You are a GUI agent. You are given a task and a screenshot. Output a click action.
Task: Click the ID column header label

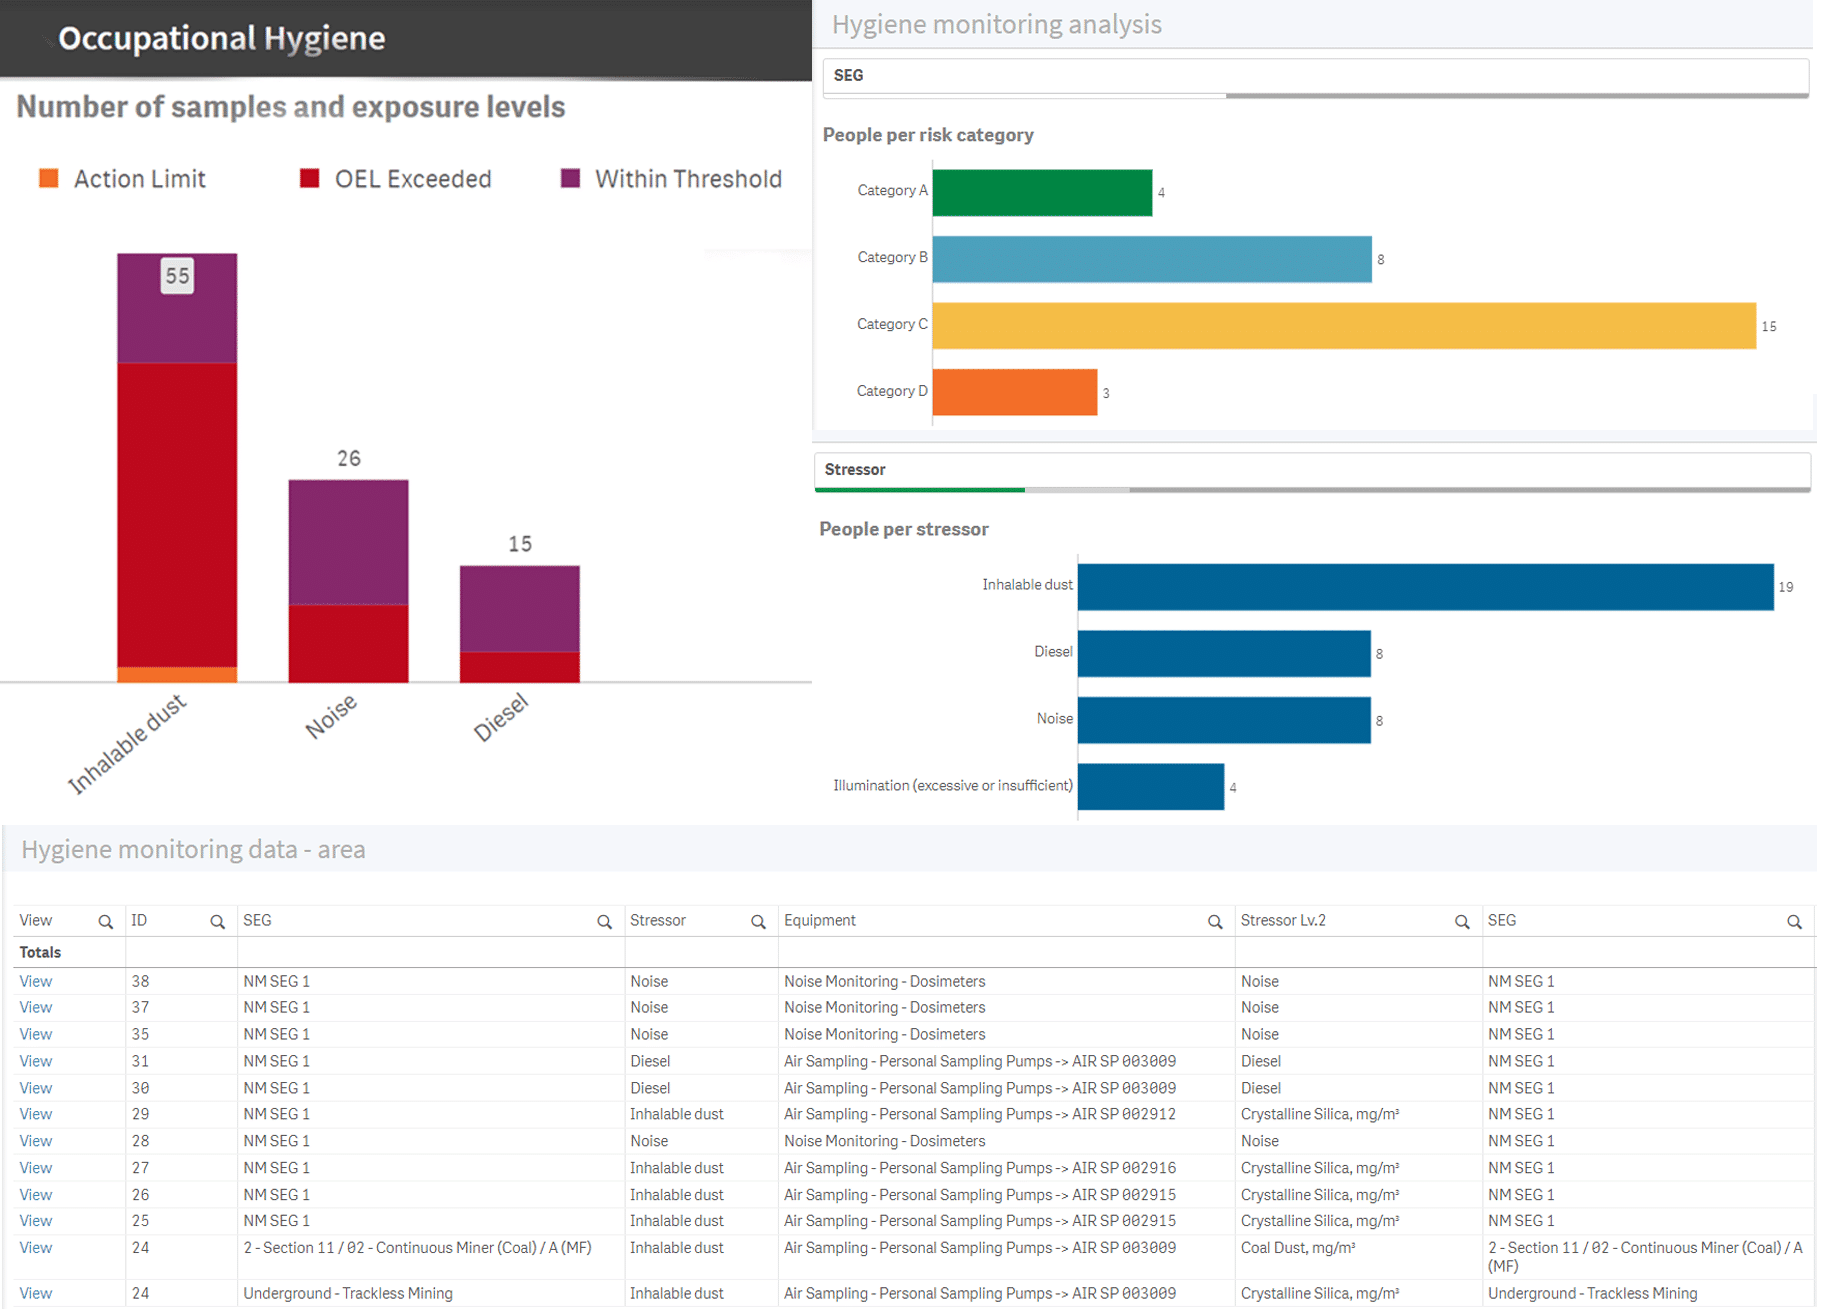pos(139,921)
